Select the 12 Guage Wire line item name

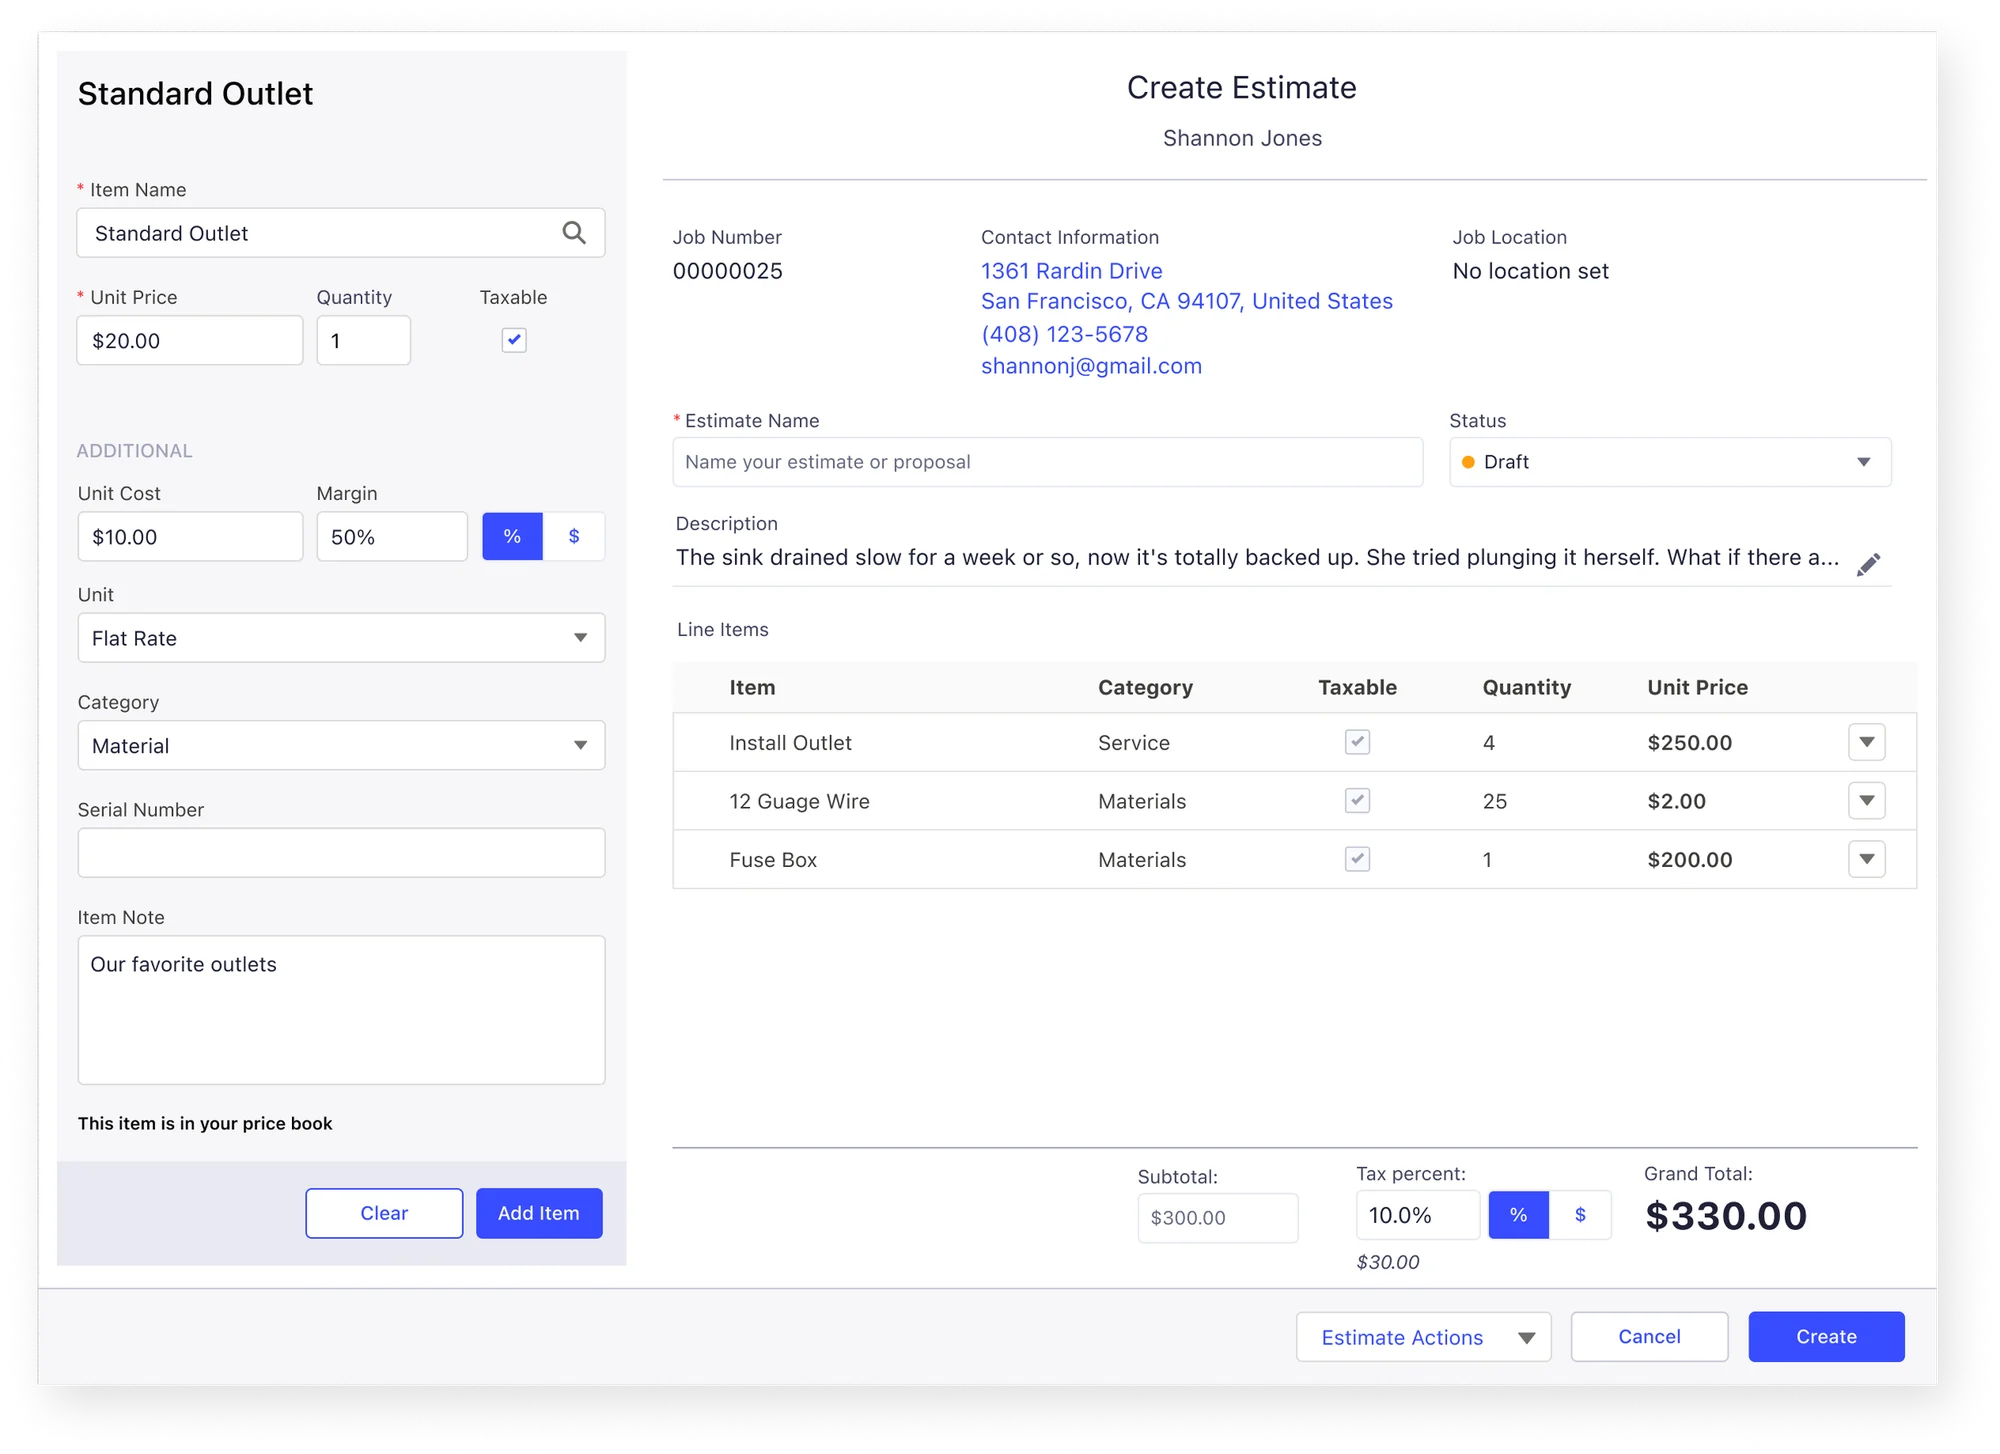pyautogui.click(x=799, y=801)
